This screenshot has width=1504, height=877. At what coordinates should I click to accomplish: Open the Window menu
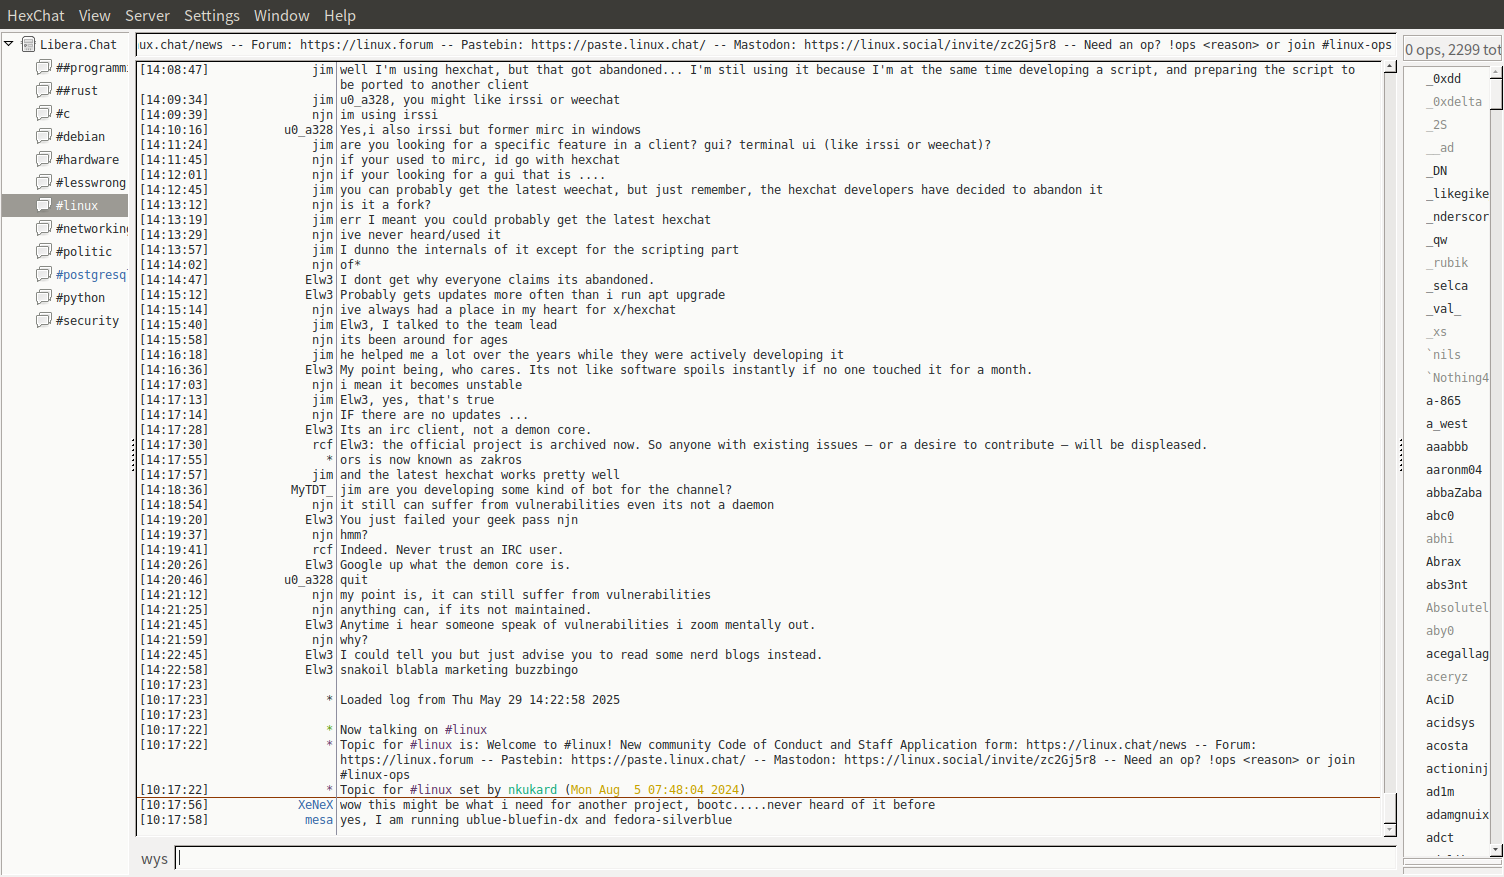[282, 15]
